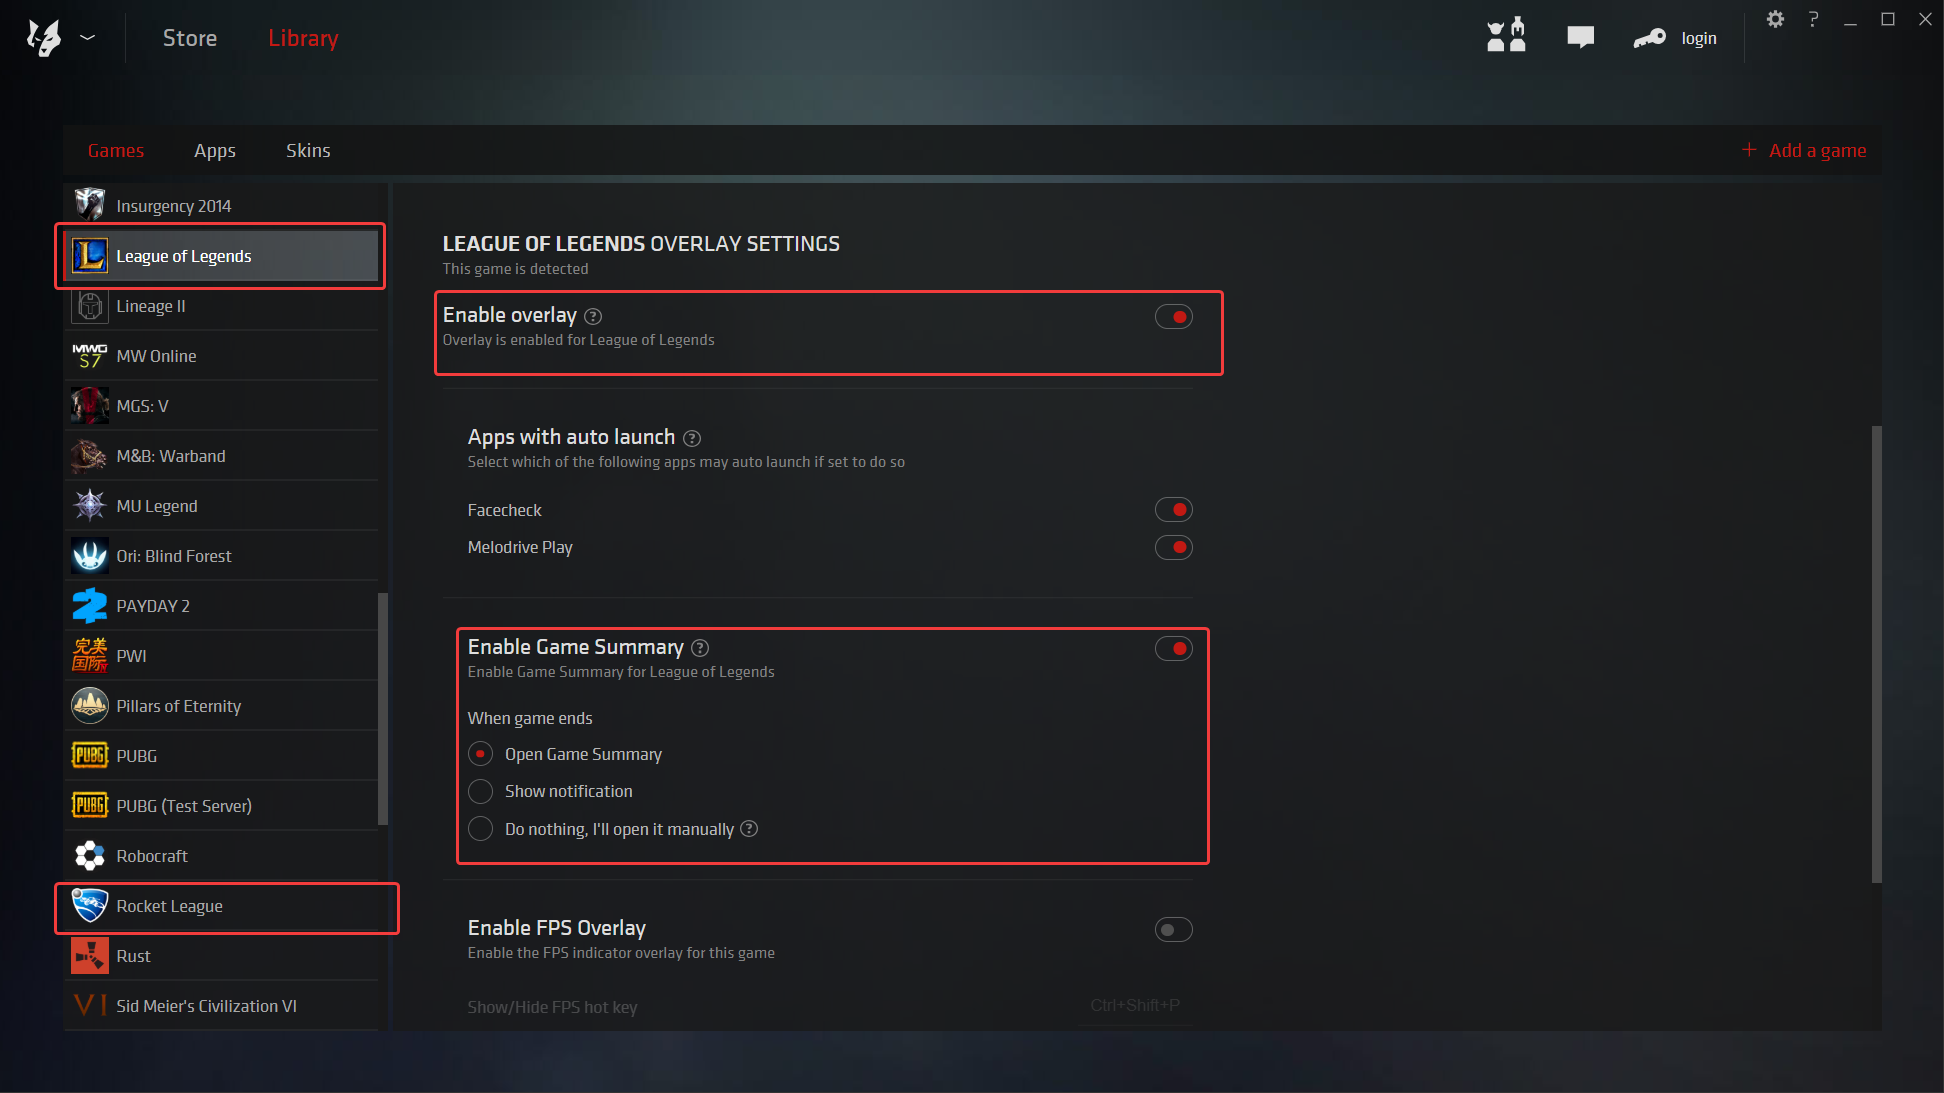The image size is (1944, 1093).
Task: Open the Skins tab
Action: pos(308,151)
